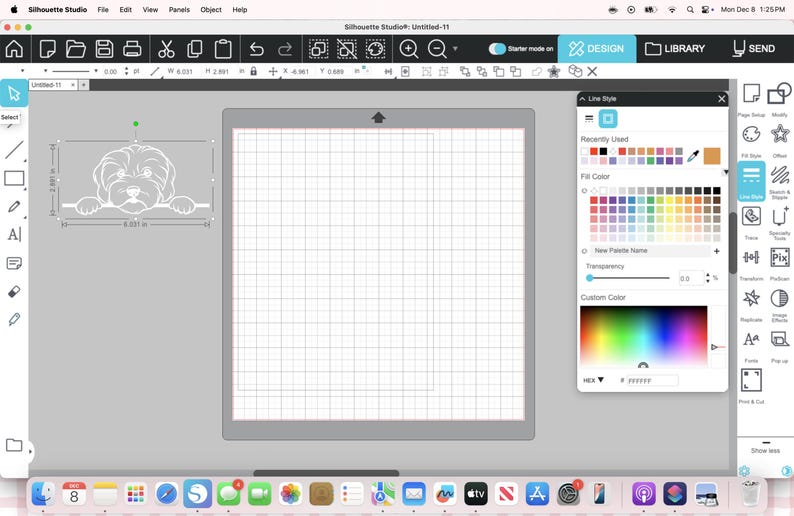Select the Rectangle drawing tool
The height and width of the screenshot is (516, 794).
[x=14, y=178]
